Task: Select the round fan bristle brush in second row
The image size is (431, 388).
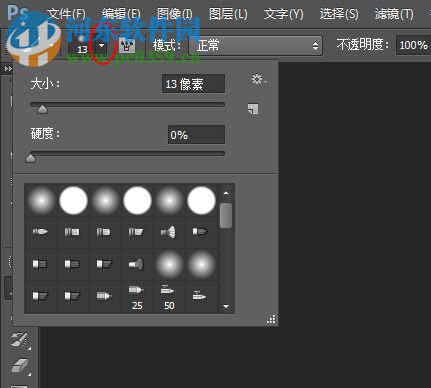Action: pos(169,232)
